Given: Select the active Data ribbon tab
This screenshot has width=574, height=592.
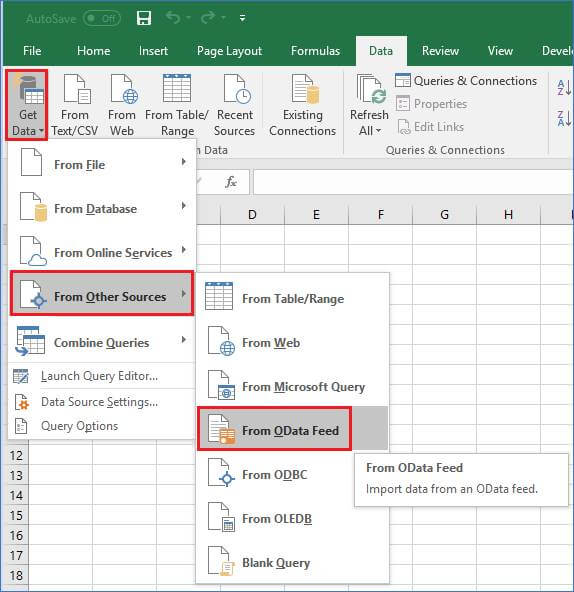Looking at the screenshot, I should (381, 51).
